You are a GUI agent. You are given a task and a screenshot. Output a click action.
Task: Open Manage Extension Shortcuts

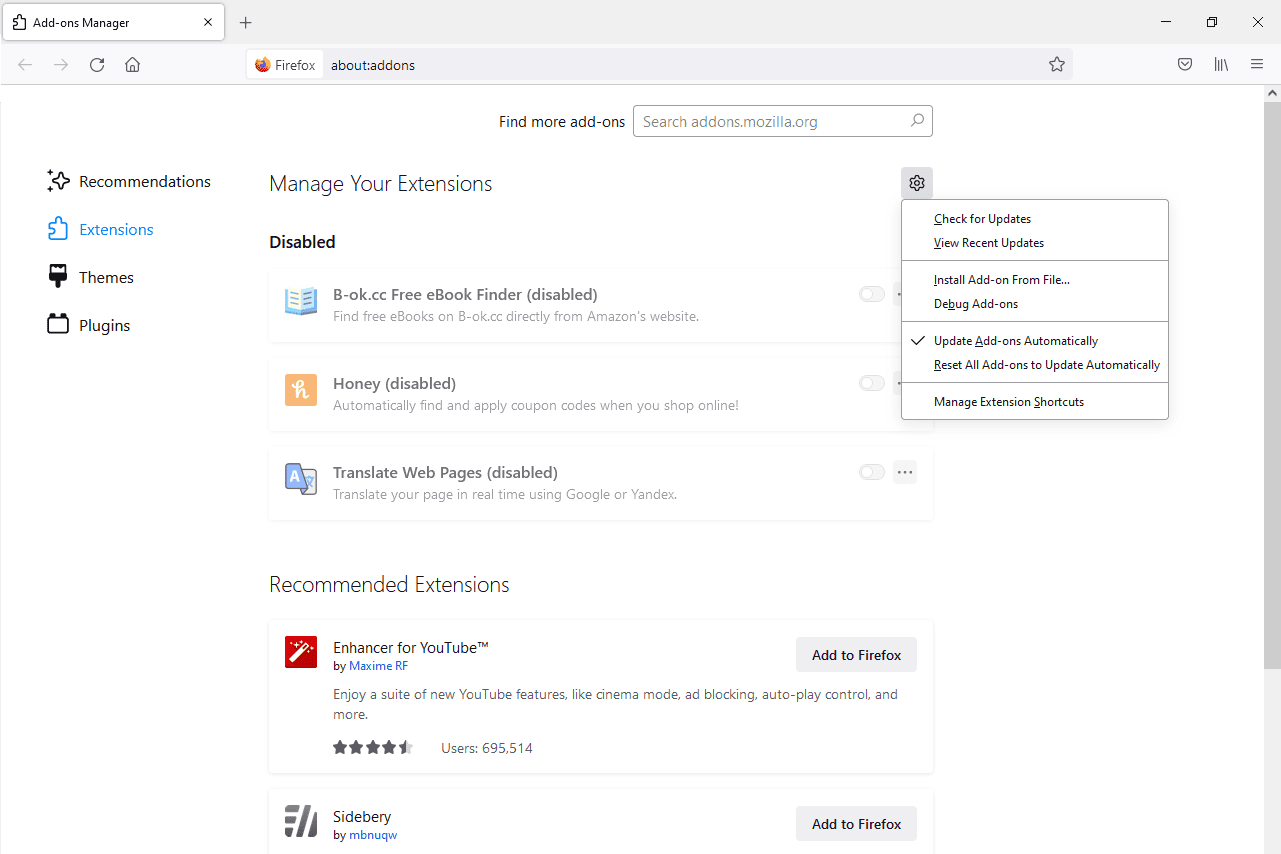[x=1035, y=402]
